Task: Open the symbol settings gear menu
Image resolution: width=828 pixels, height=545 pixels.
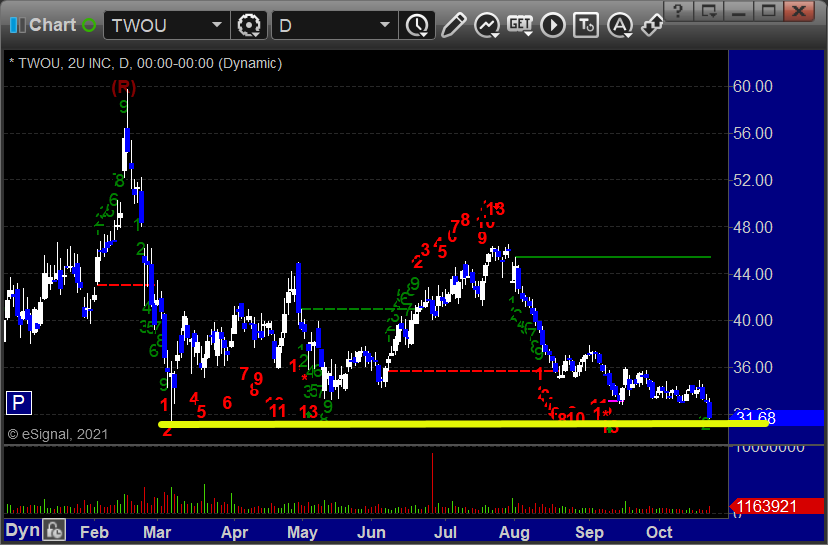Action: 249,25
